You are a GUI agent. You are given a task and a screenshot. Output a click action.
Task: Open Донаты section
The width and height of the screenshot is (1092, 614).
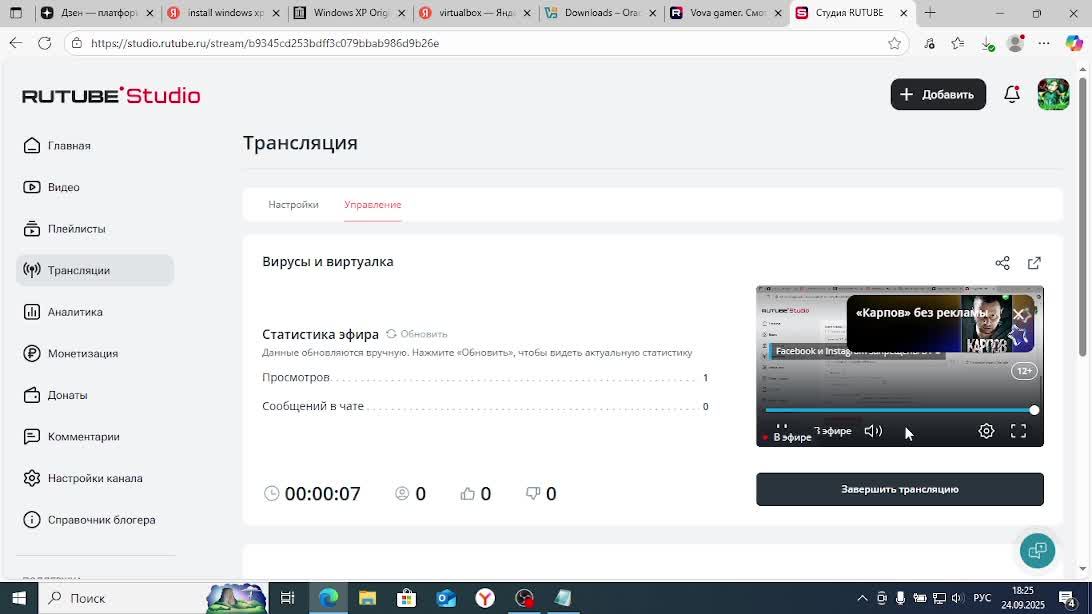pos(55,395)
